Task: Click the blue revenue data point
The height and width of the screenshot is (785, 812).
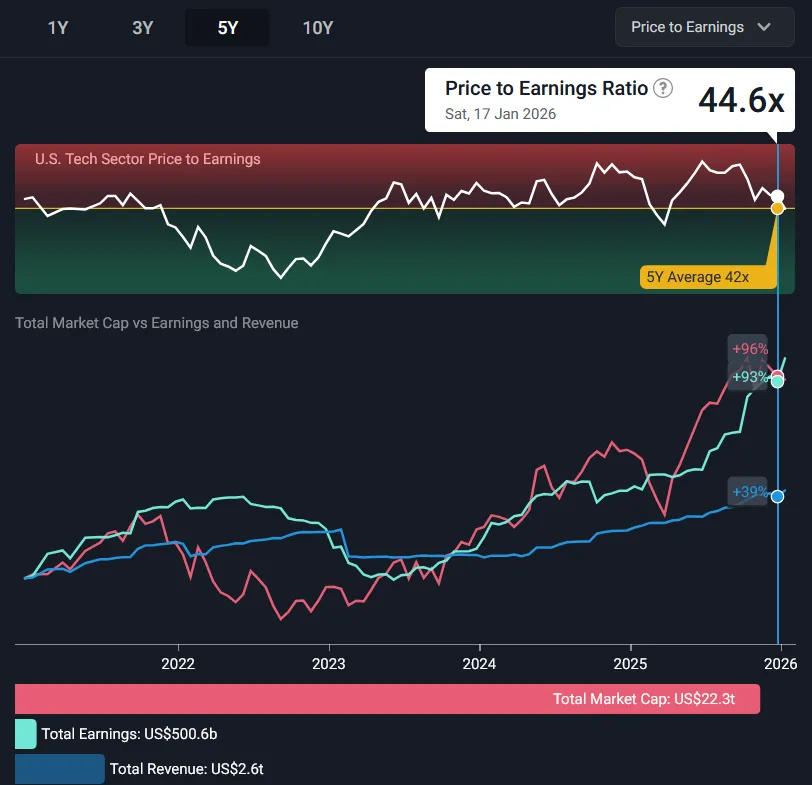Action: point(777,496)
